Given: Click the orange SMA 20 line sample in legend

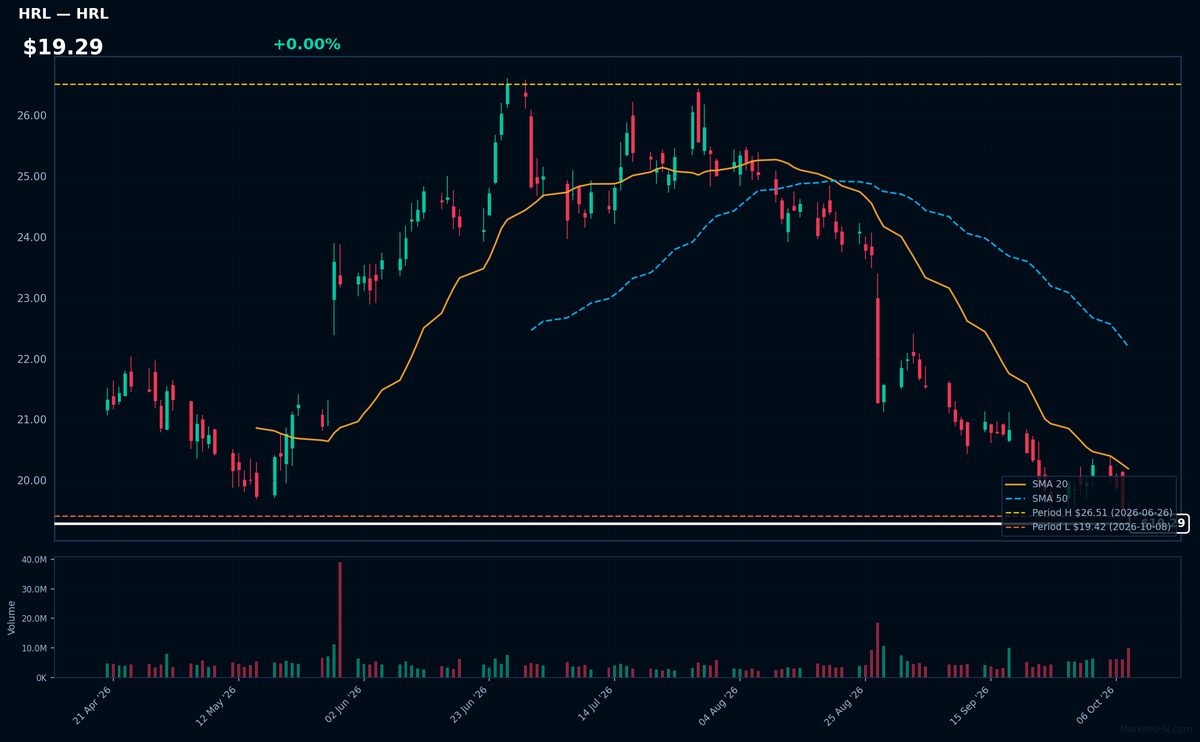Looking at the screenshot, I should [1016, 484].
